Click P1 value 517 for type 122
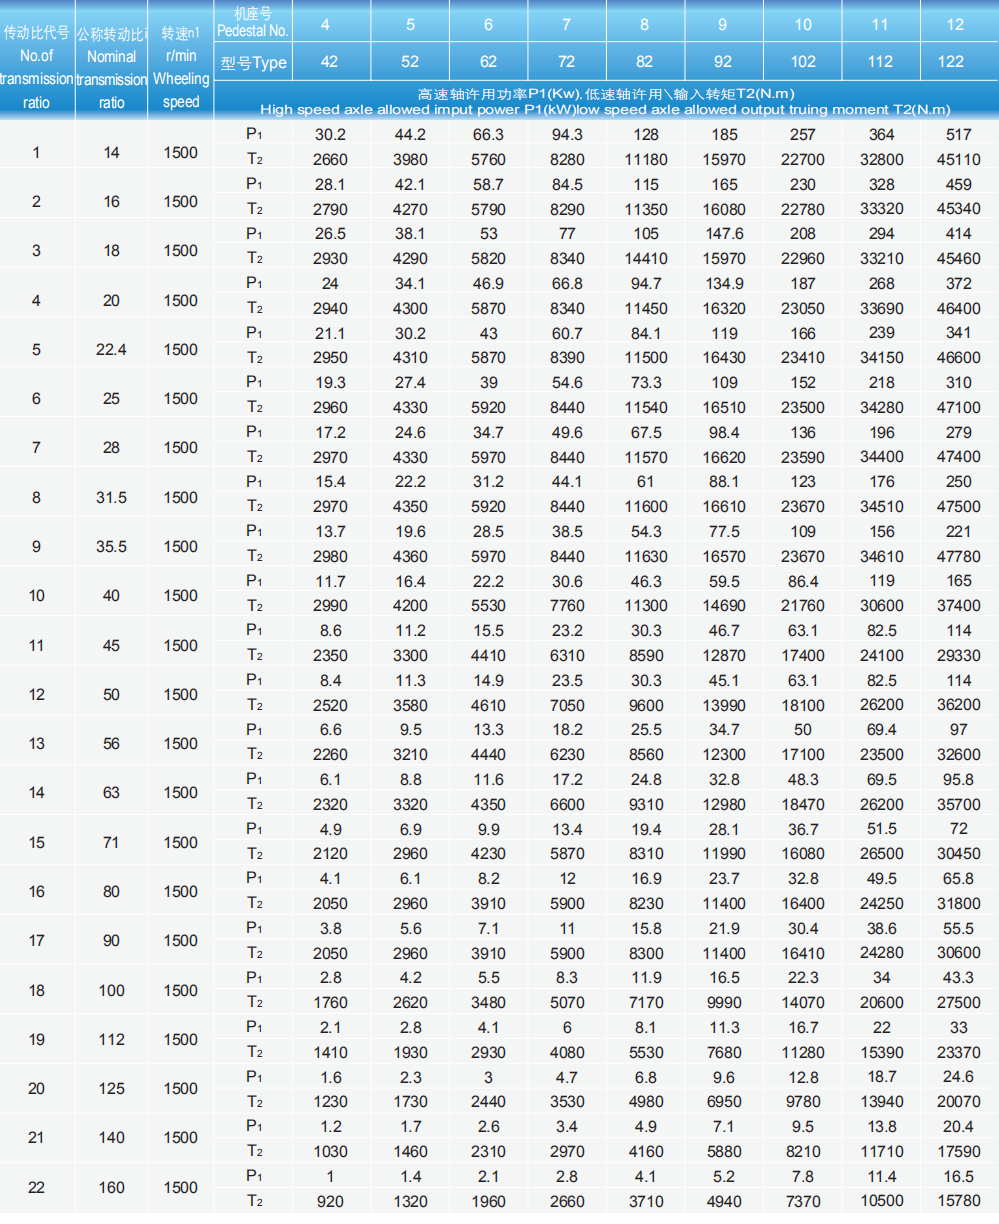This screenshot has width=999, height=1224. [x=958, y=135]
